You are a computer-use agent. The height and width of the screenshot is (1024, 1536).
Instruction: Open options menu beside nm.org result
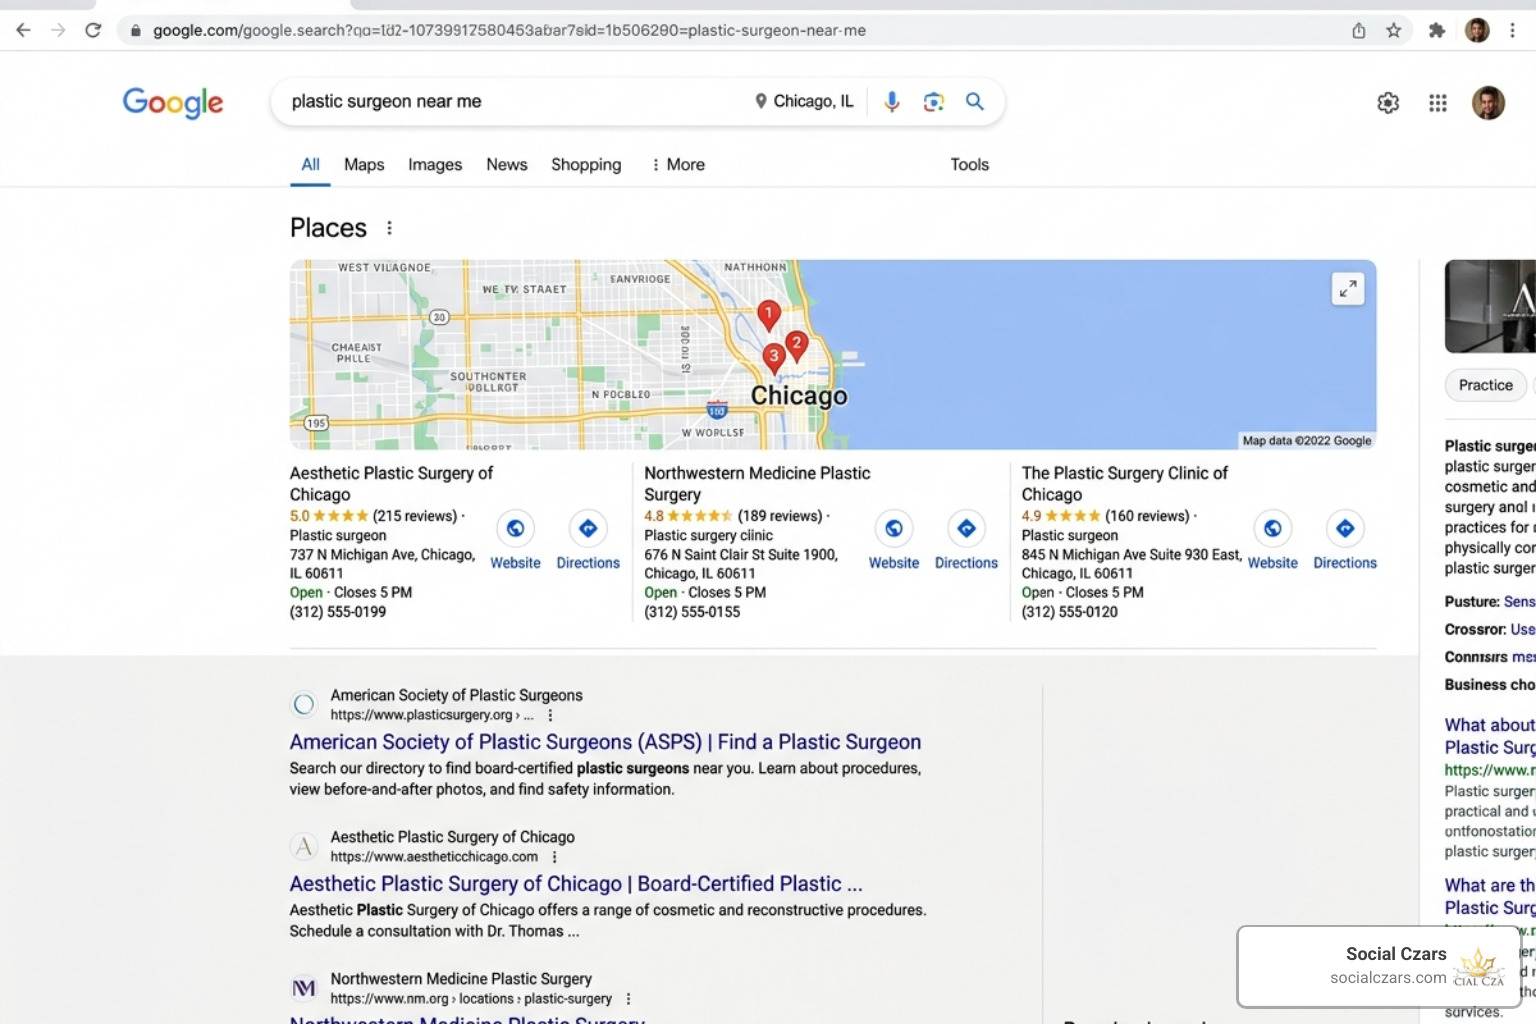628,999
